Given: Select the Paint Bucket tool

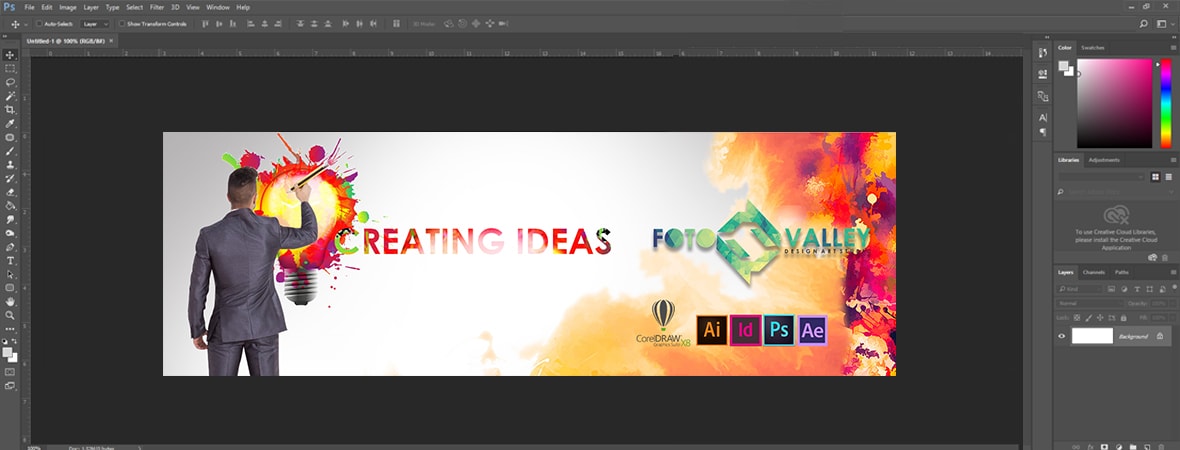Looking at the screenshot, I should click(x=11, y=205).
